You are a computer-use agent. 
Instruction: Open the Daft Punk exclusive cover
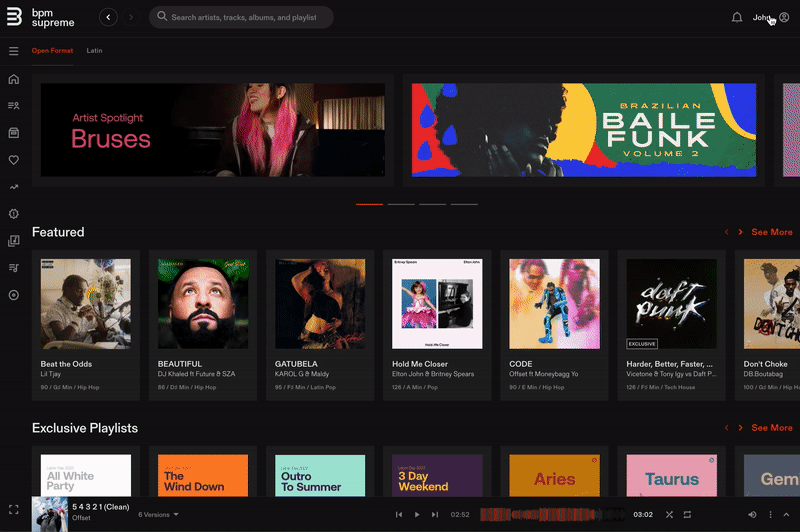(x=671, y=304)
